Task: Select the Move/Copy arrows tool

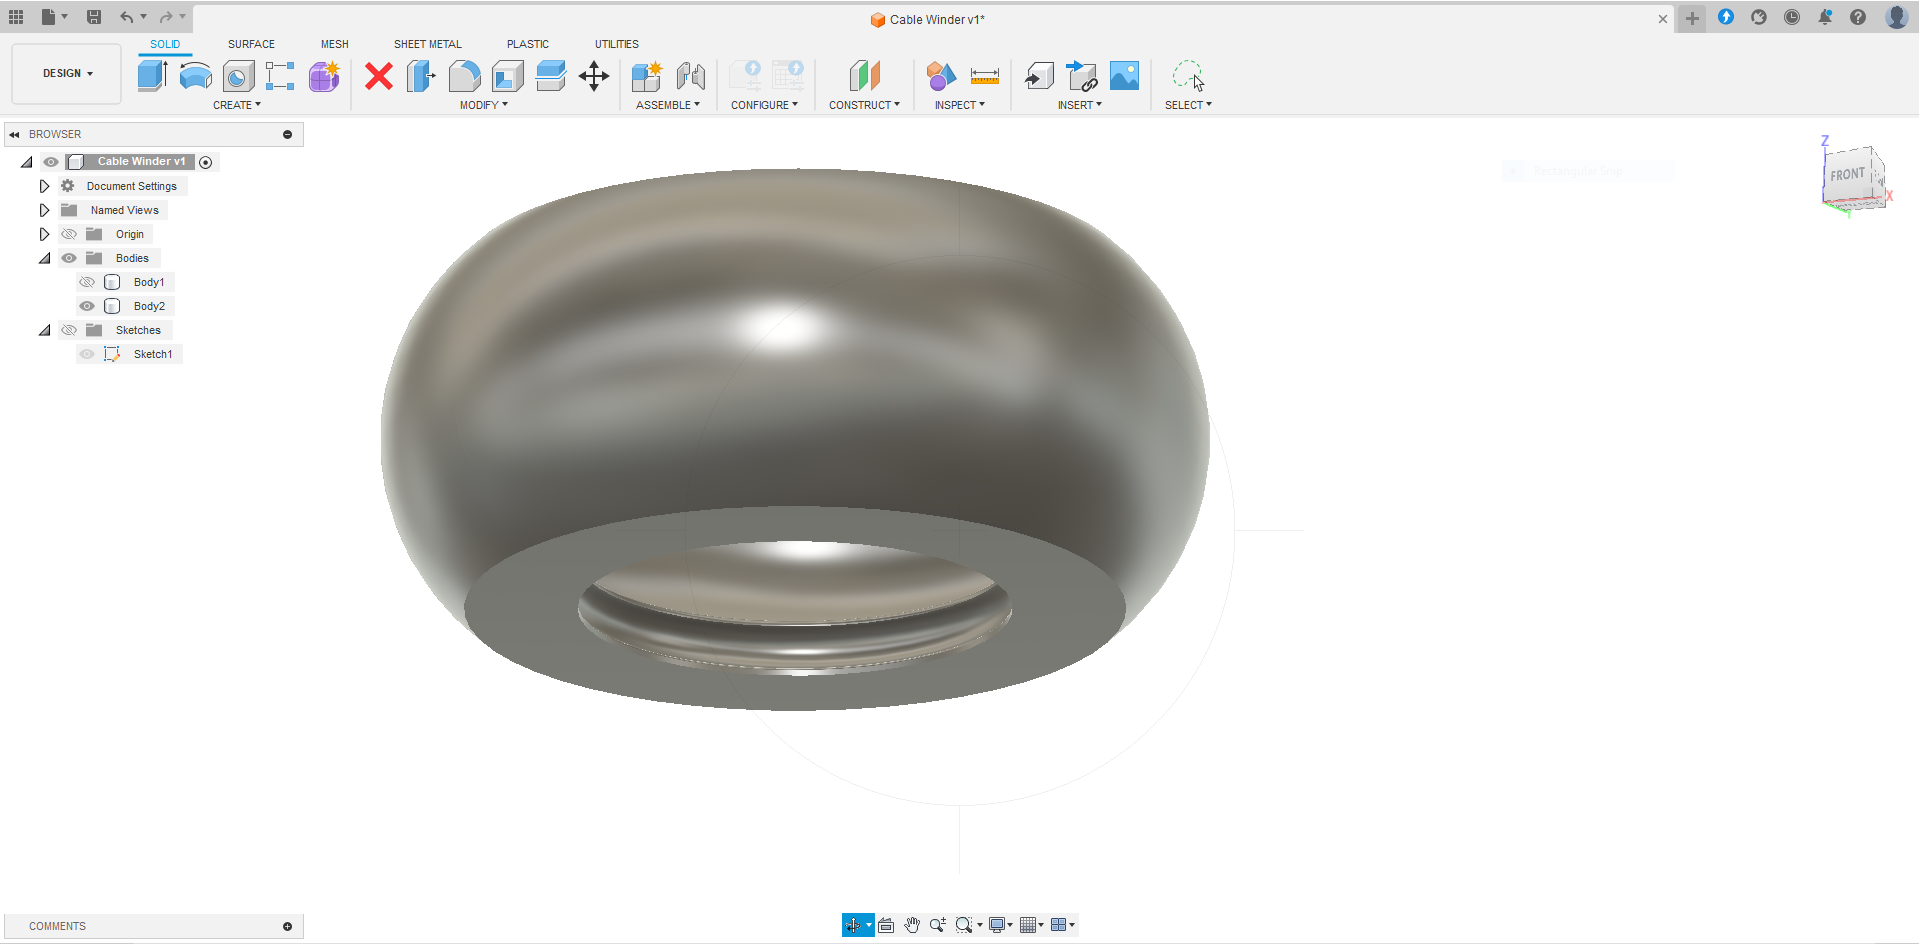Action: click(594, 76)
